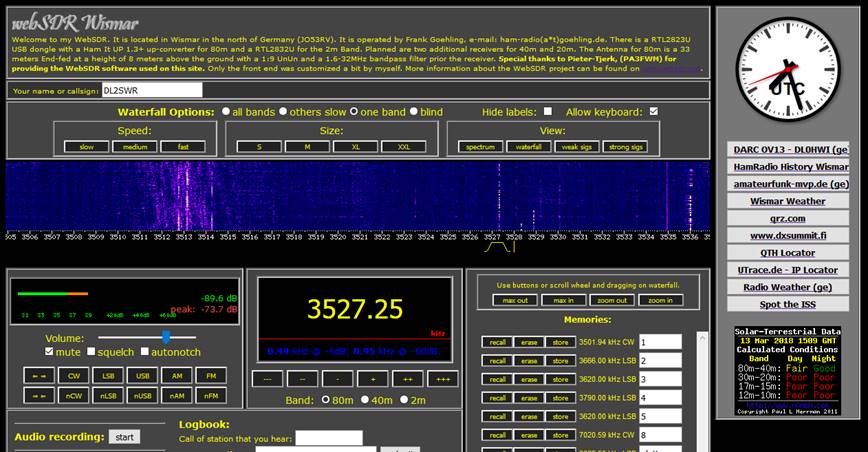Click the passband filter marker on frequency scale

pos(499,246)
